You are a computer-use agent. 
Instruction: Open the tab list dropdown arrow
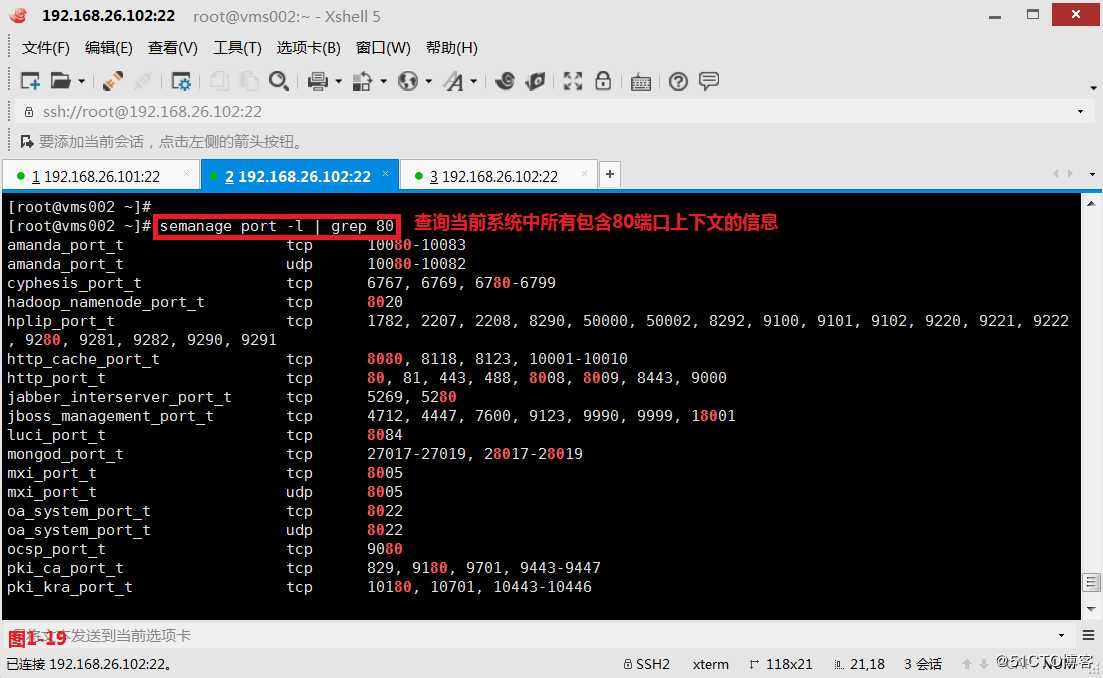pos(1092,174)
